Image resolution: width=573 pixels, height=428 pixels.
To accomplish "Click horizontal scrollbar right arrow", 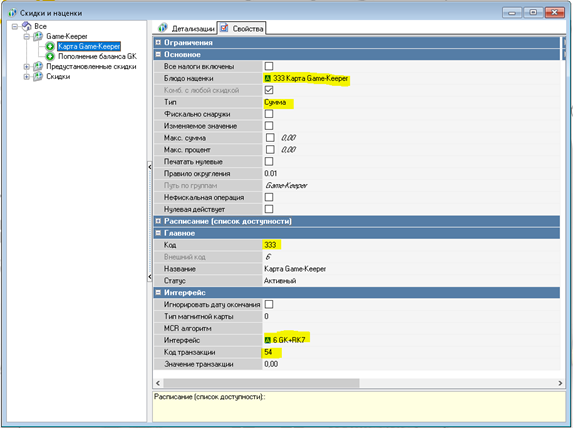I will click(560, 383).
